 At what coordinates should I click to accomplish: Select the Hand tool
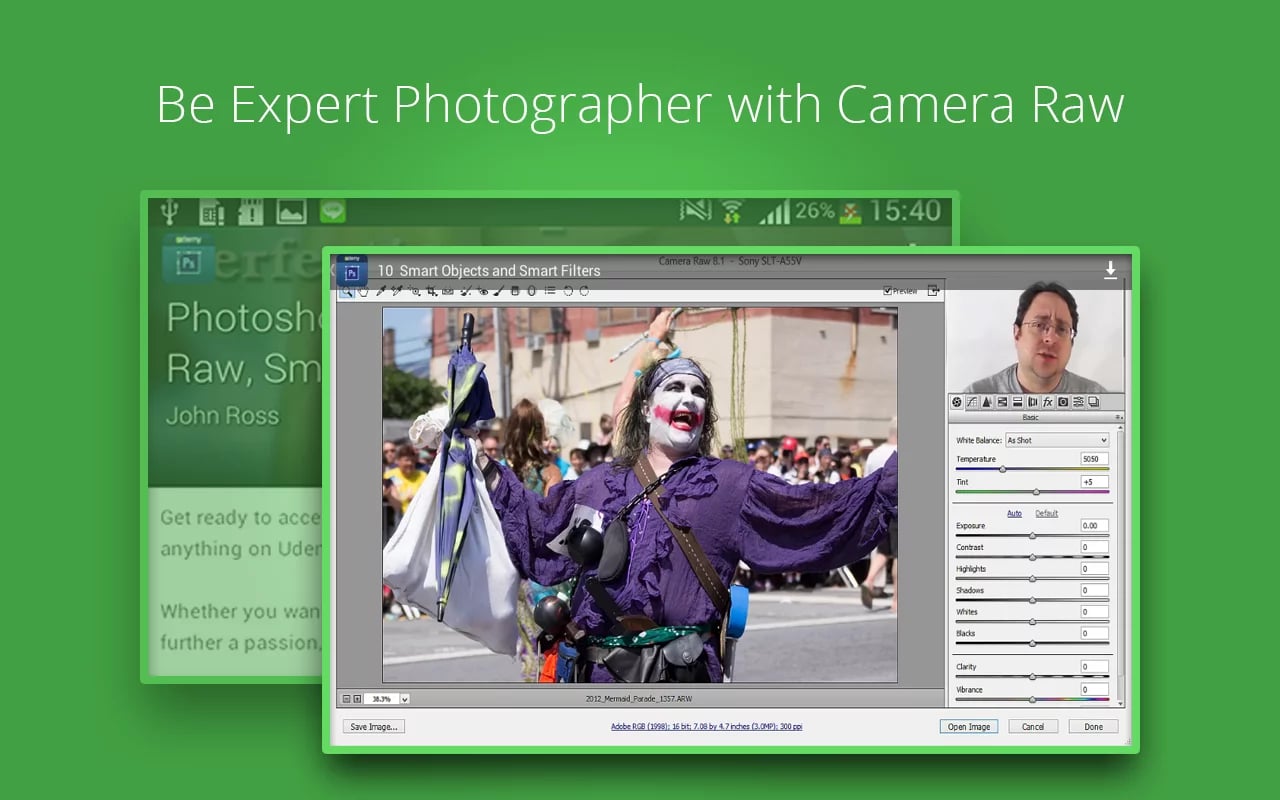[363, 291]
